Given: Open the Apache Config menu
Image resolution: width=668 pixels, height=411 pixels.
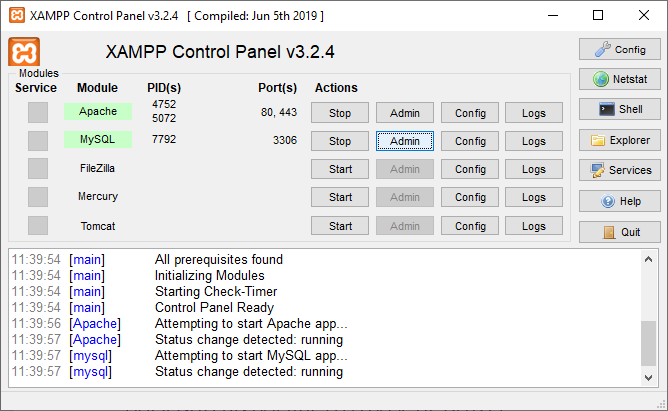Looking at the screenshot, I should (470, 113).
